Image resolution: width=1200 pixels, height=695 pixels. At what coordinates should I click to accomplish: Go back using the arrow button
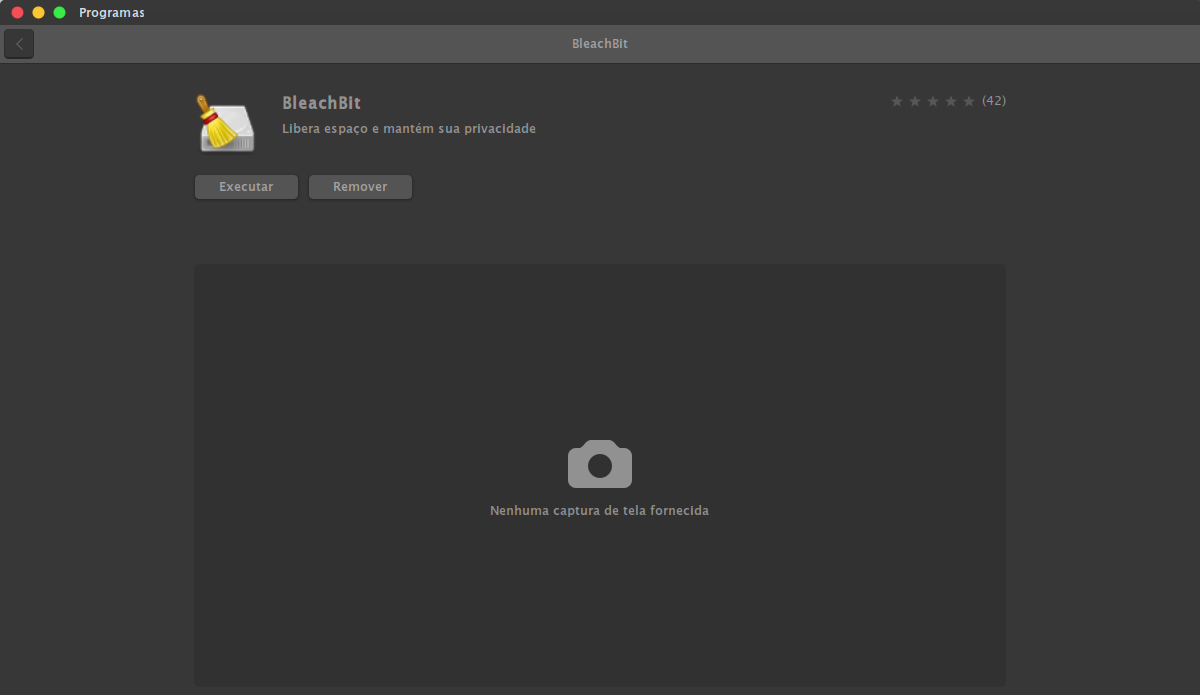point(19,44)
